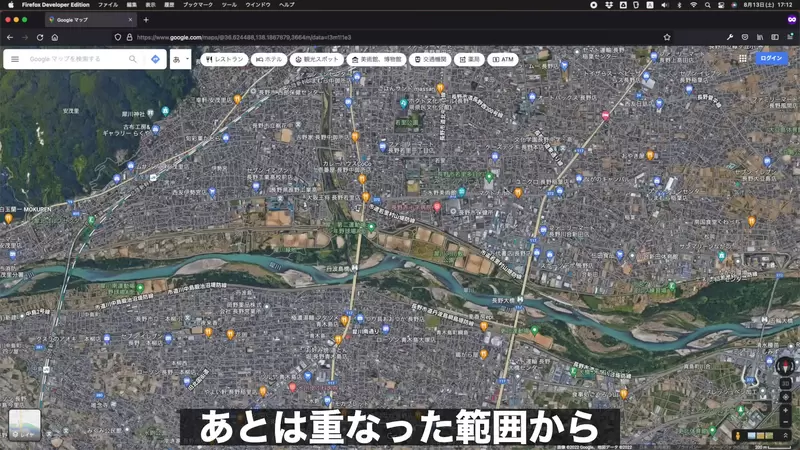
Task: Click the 丹波島橋 bridge label
Action: click(x=337, y=268)
